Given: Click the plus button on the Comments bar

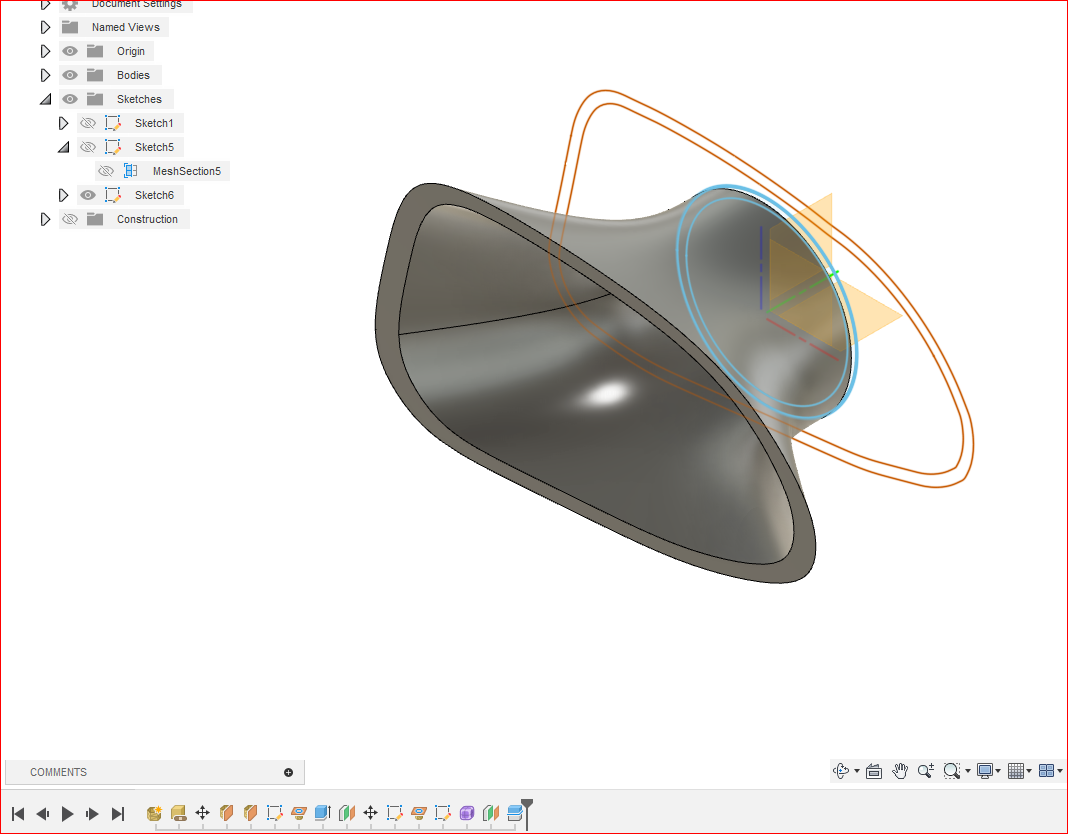Looking at the screenshot, I should coord(288,771).
